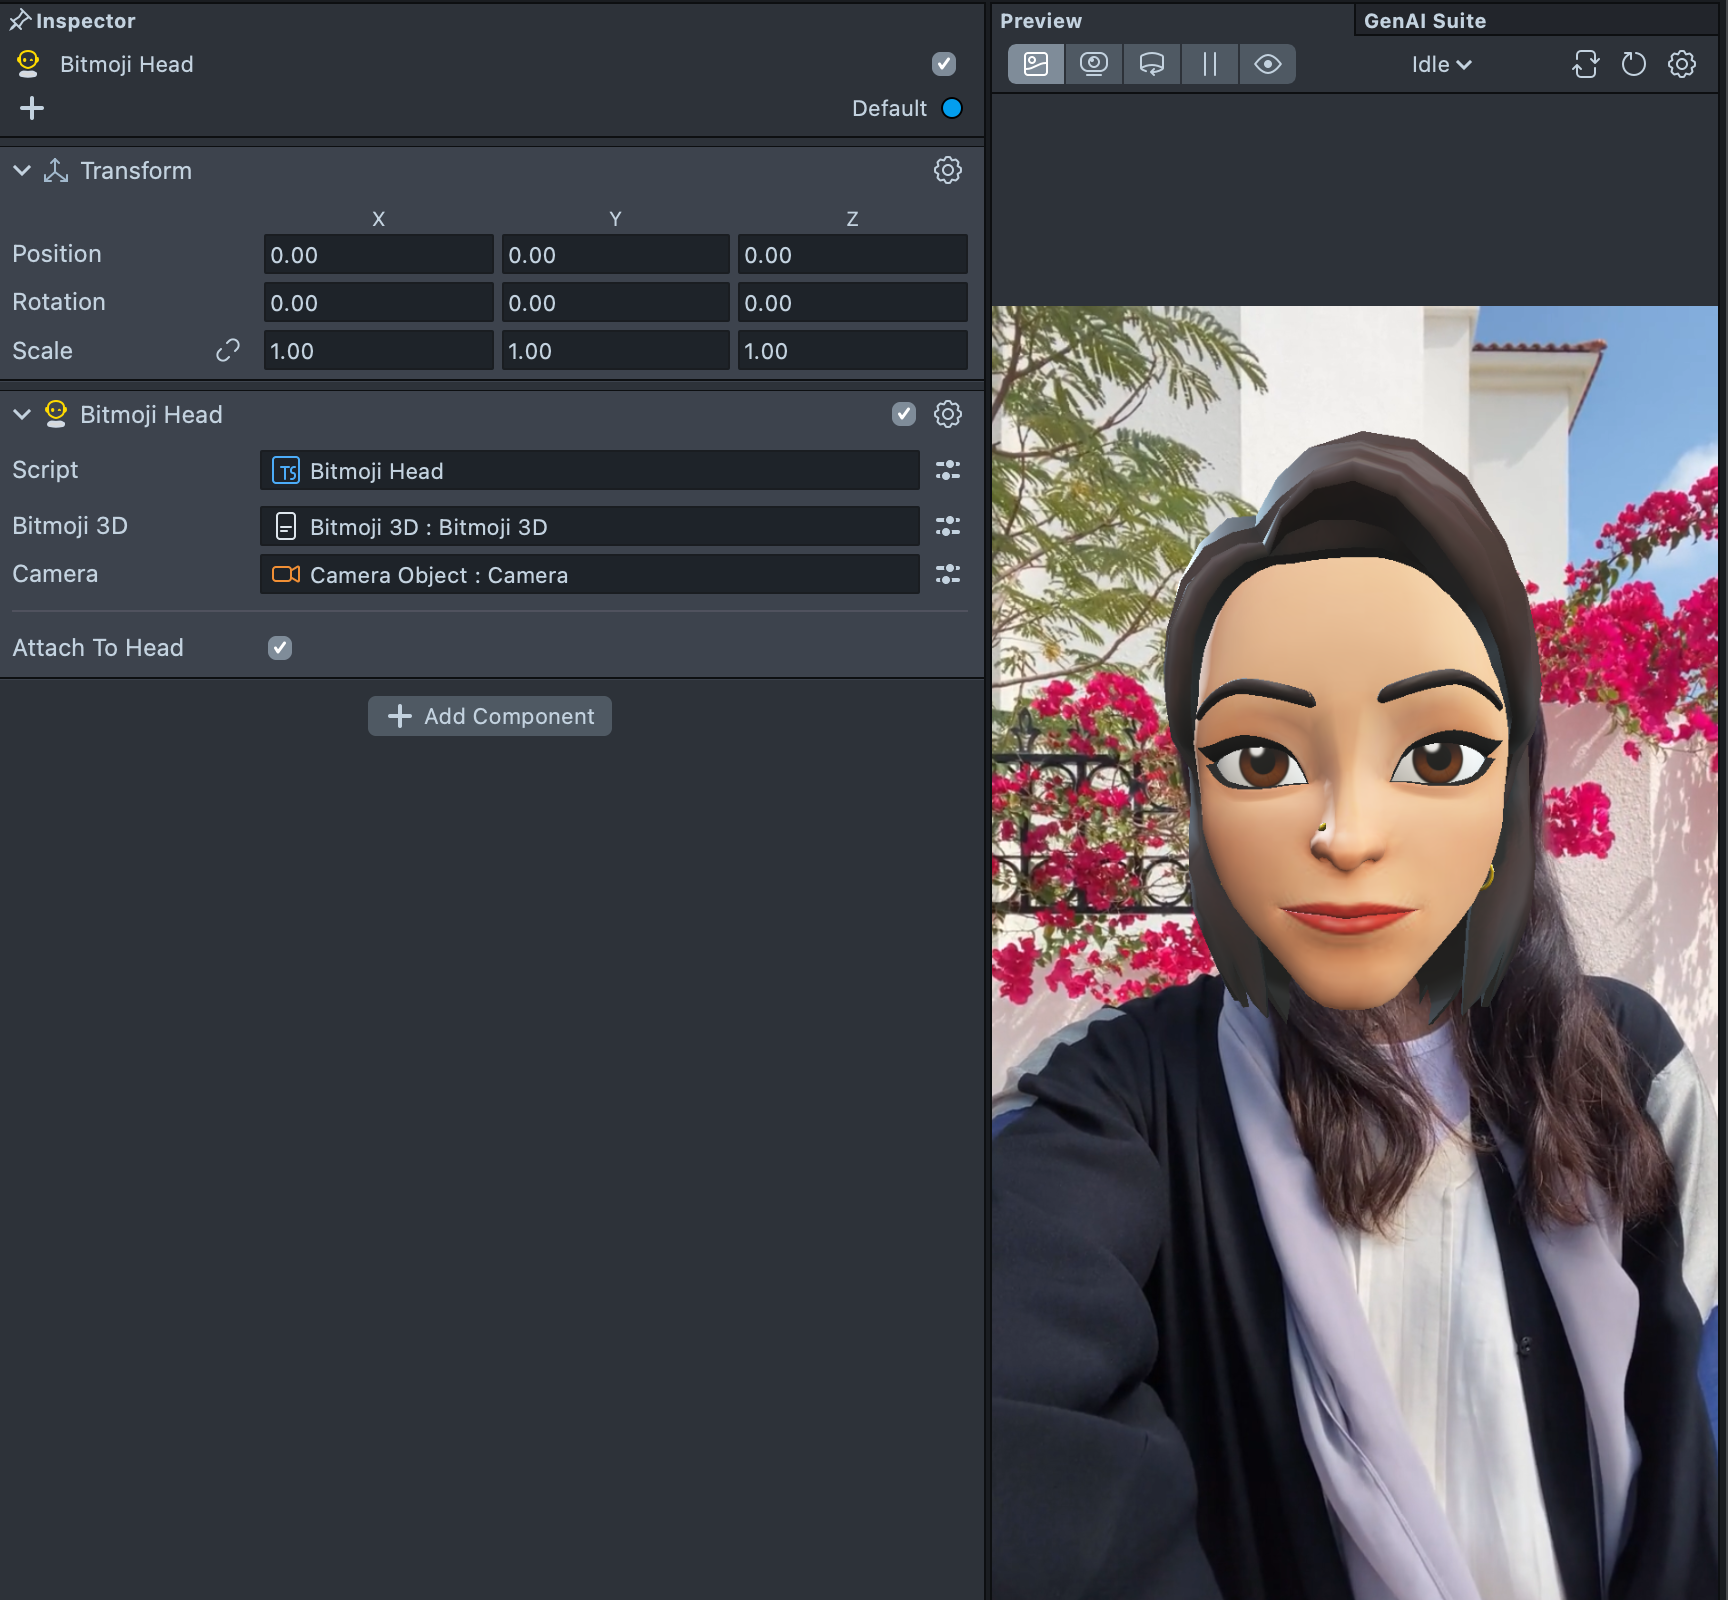Open the Bitmoji Head component settings gear
1728x1600 pixels.
pyautogui.click(x=947, y=414)
